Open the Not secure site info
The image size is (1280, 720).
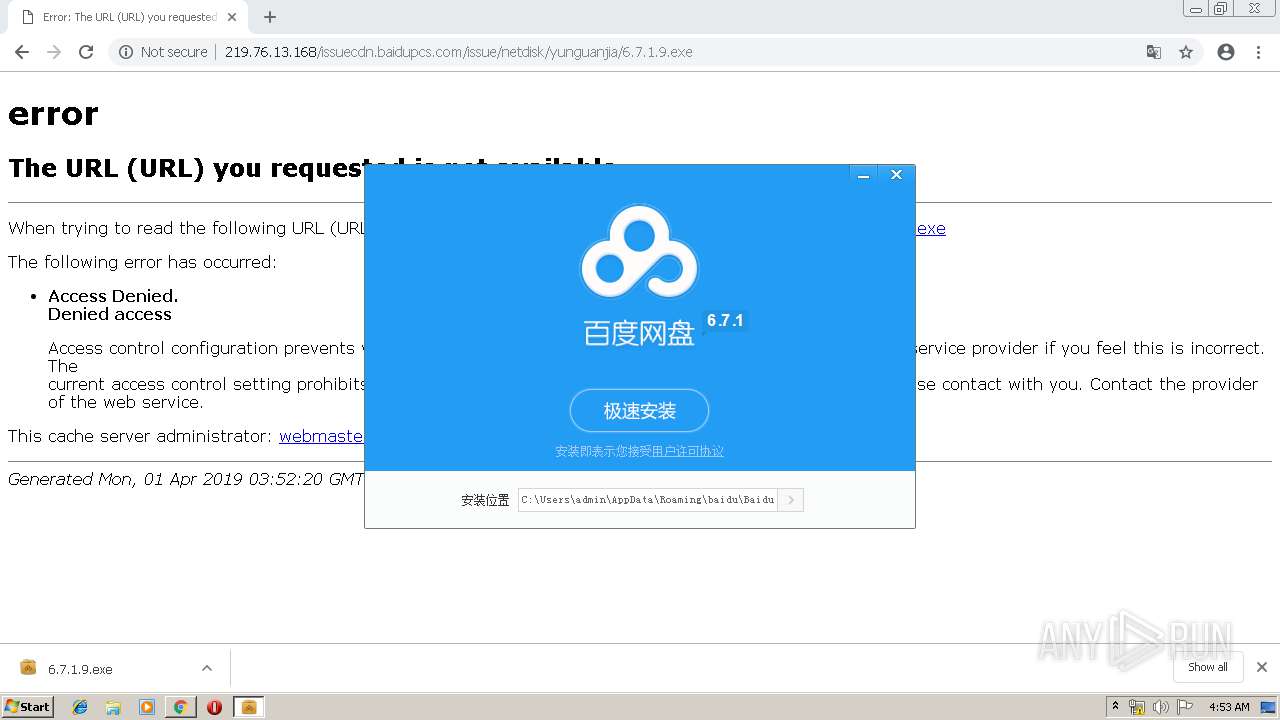click(x=163, y=52)
